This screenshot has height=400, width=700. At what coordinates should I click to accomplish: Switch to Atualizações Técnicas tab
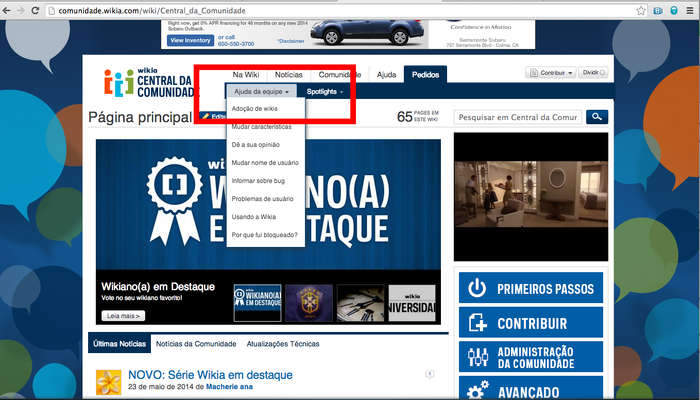click(x=283, y=344)
